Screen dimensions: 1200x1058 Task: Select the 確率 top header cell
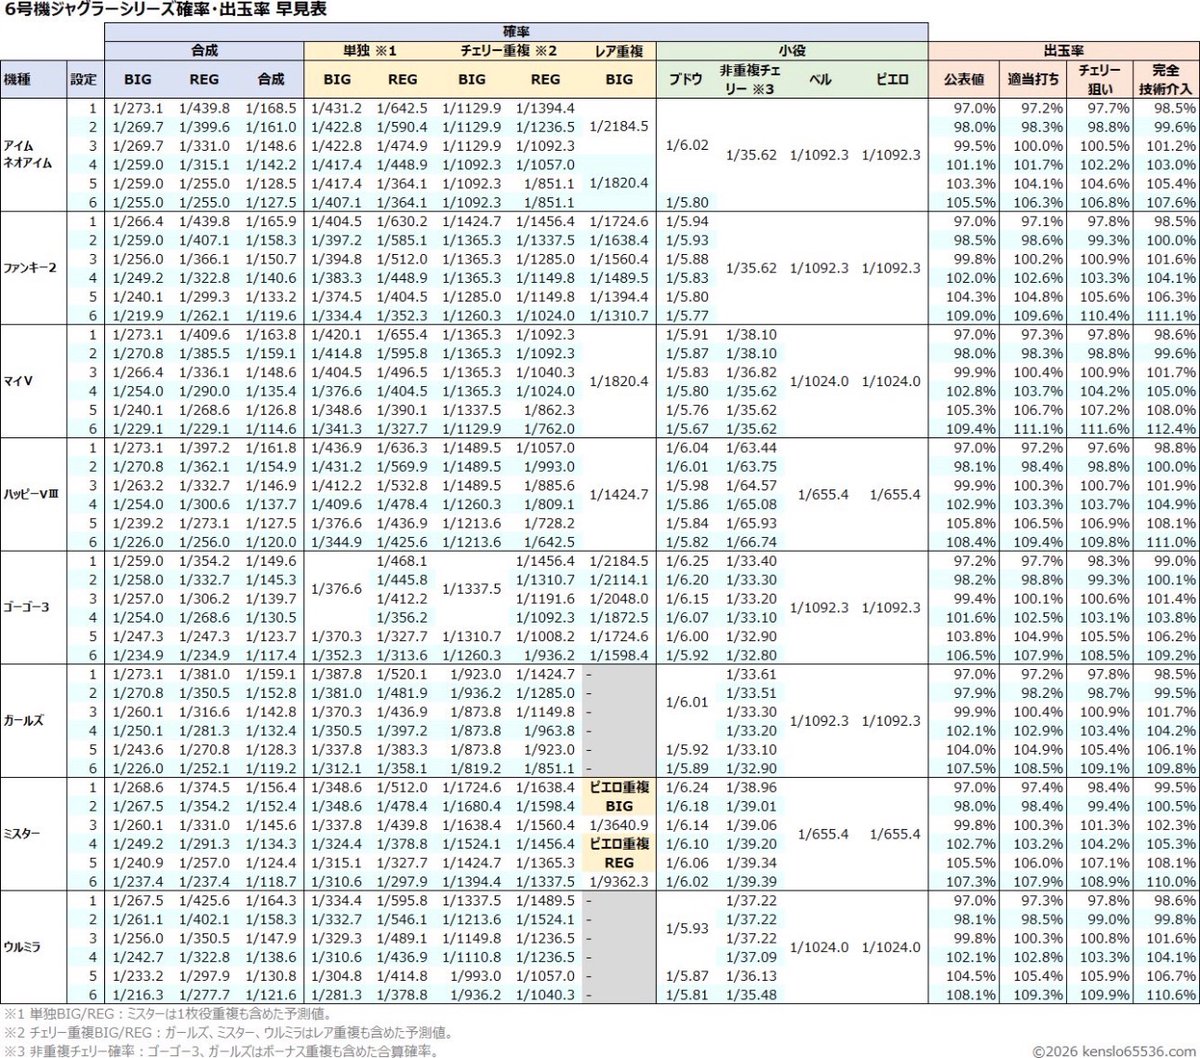[517, 32]
